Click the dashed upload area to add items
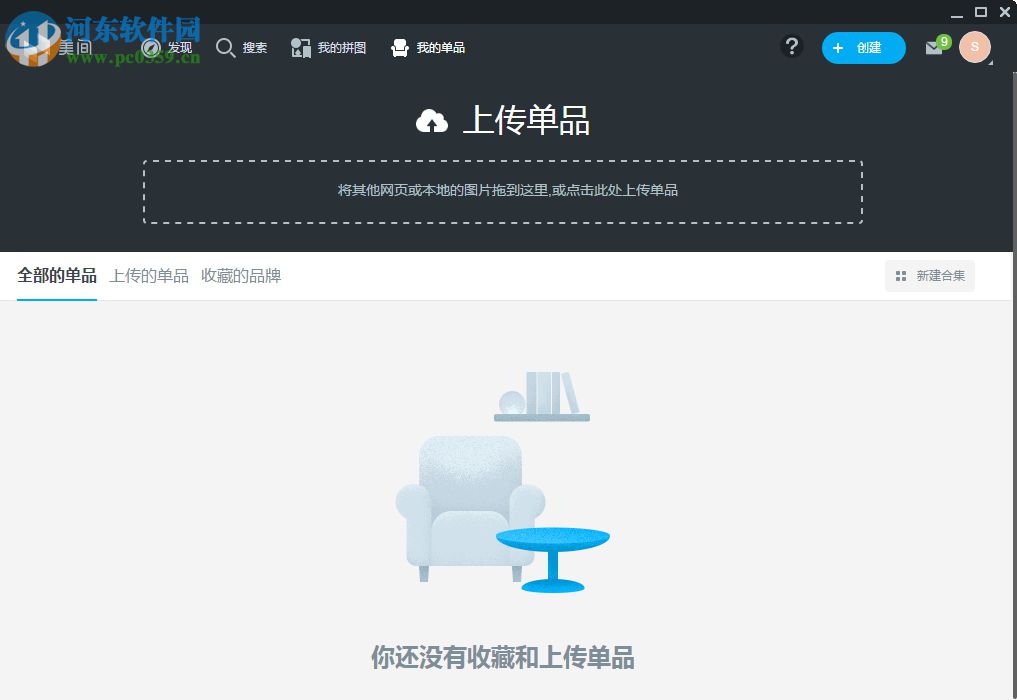The width and height of the screenshot is (1017, 700). pos(502,190)
